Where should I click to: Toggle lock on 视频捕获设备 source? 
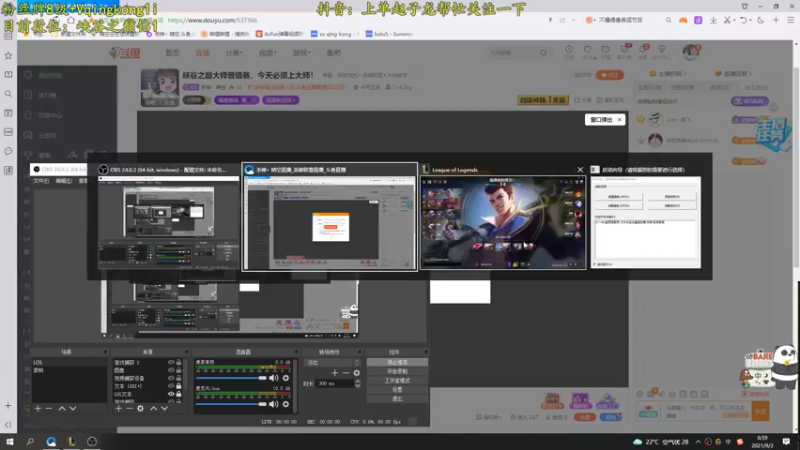point(179,378)
